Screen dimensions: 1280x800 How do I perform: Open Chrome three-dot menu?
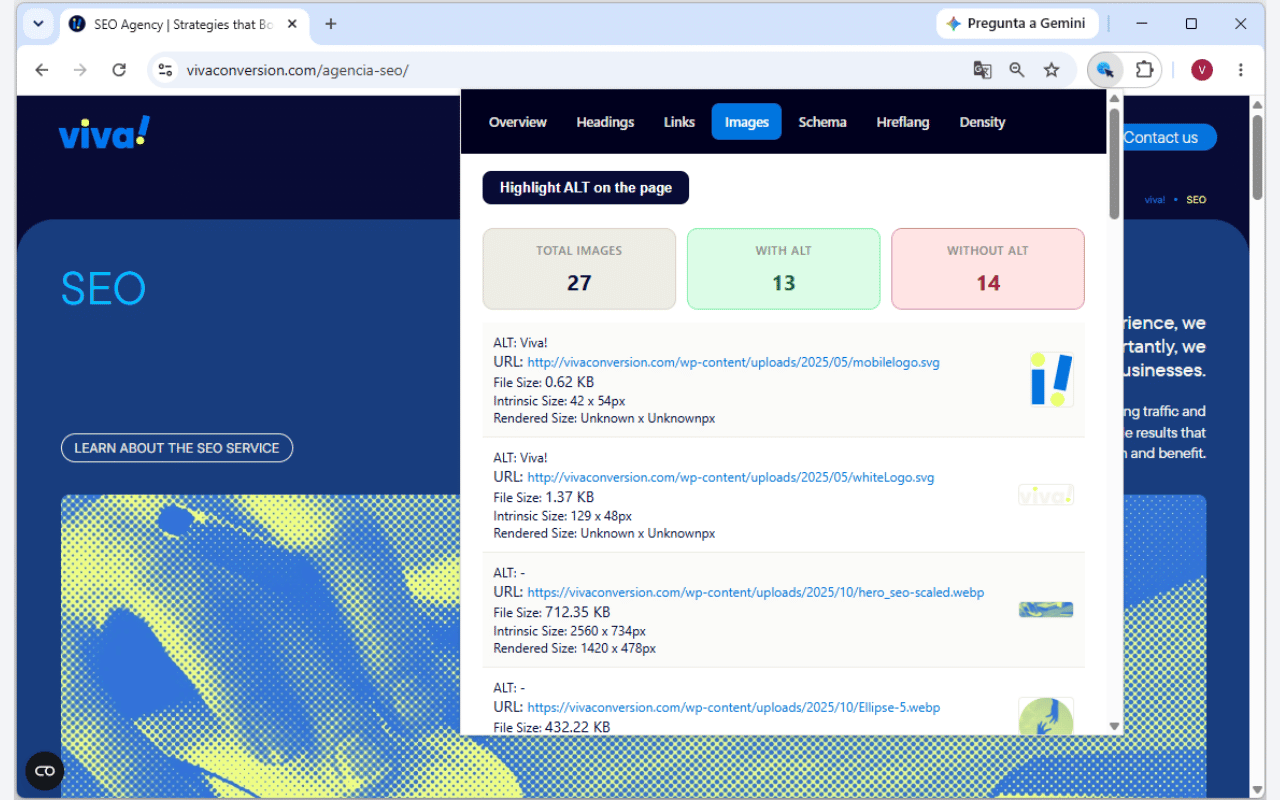[x=1240, y=70]
